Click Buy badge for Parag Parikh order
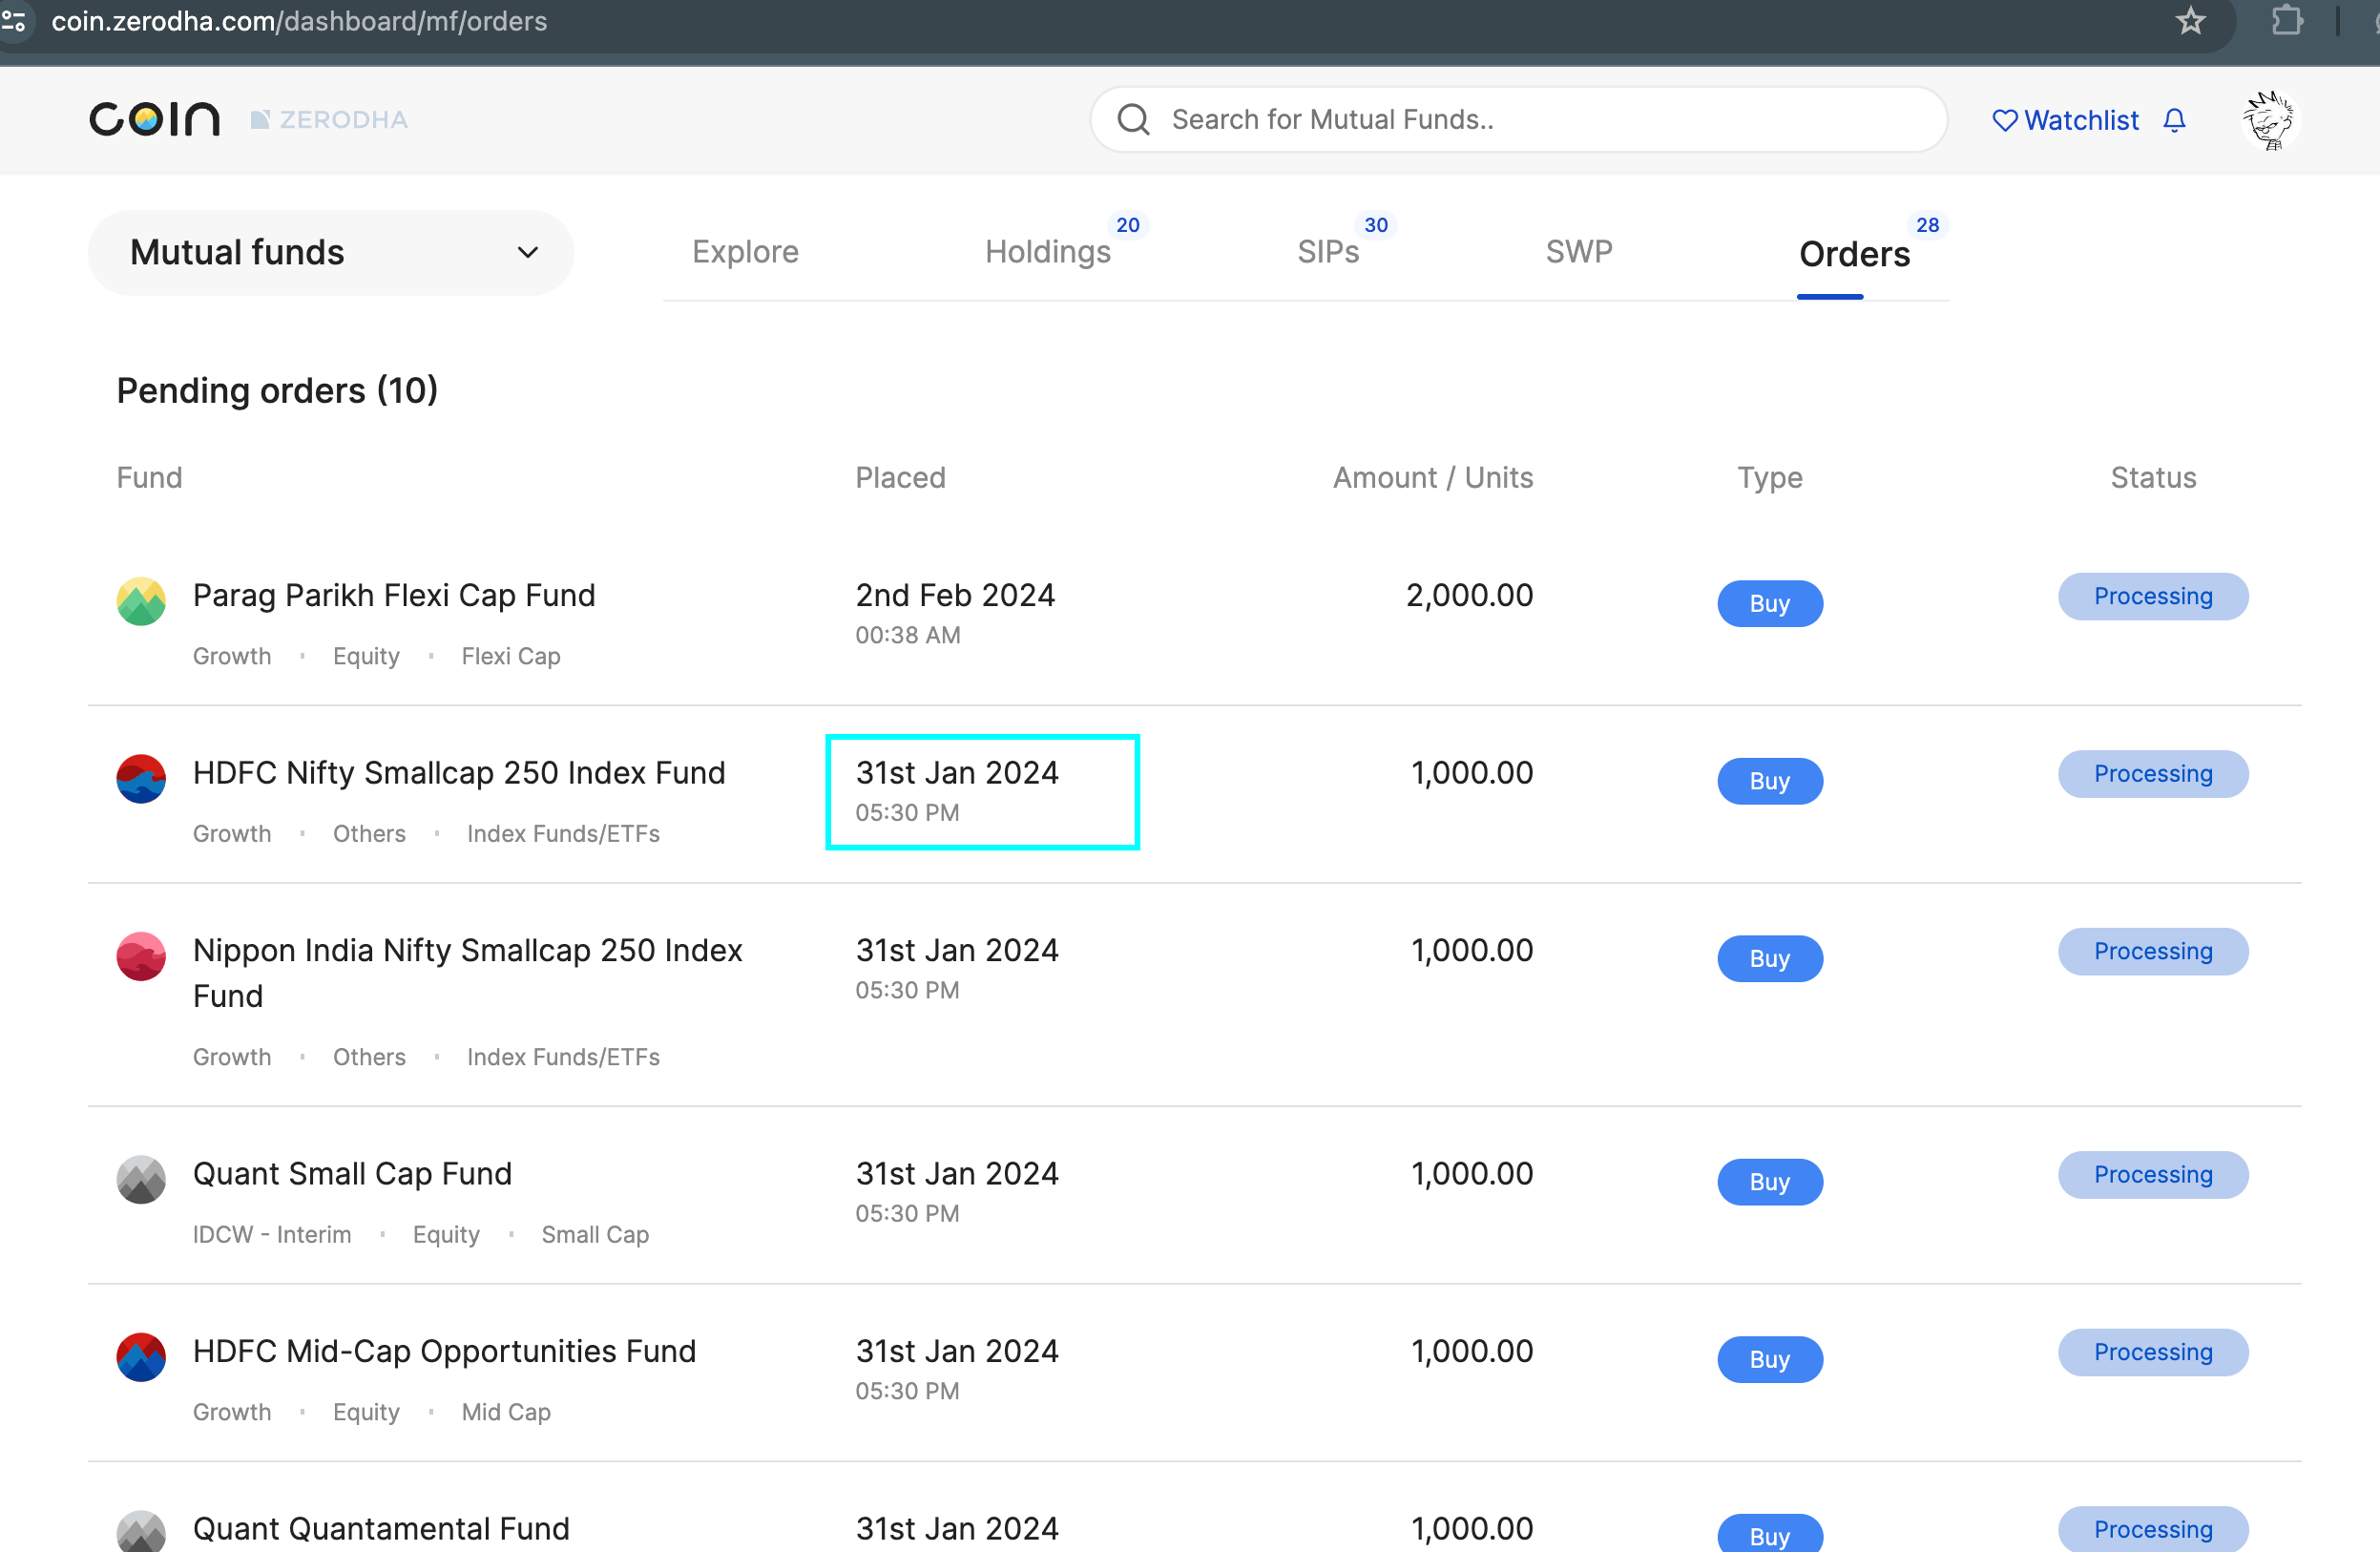 [x=1770, y=603]
